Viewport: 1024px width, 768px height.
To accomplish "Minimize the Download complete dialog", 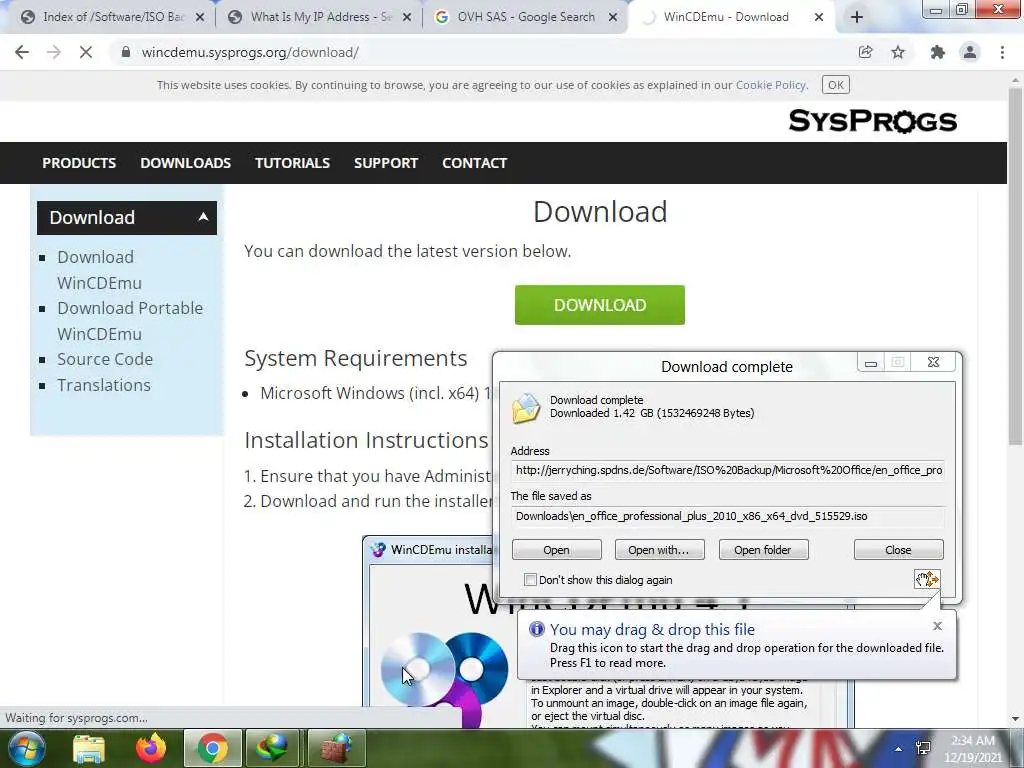I will click(x=871, y=363).
